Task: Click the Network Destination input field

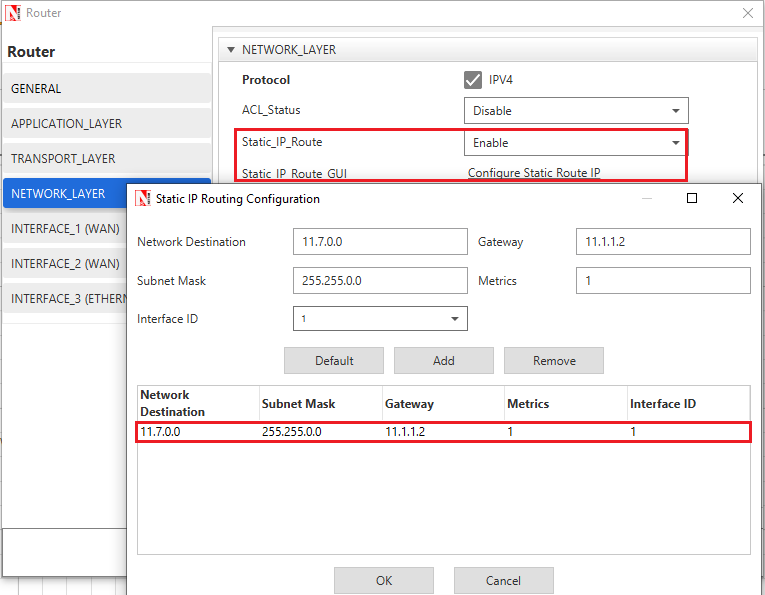Action: coord(380,242)
